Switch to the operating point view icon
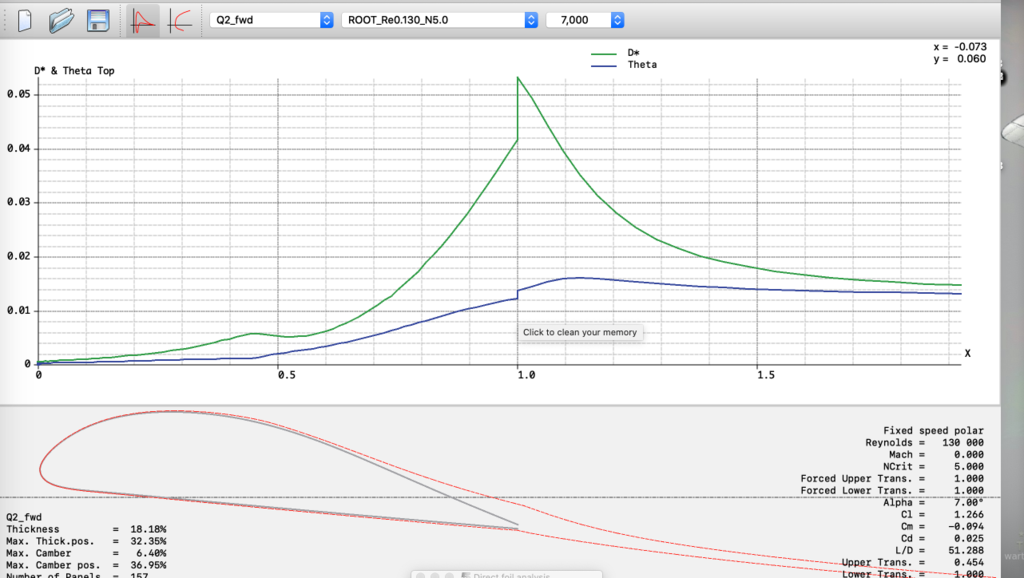Image resolution: width=1024 pixels, height=578 pixels. [144, 20]
